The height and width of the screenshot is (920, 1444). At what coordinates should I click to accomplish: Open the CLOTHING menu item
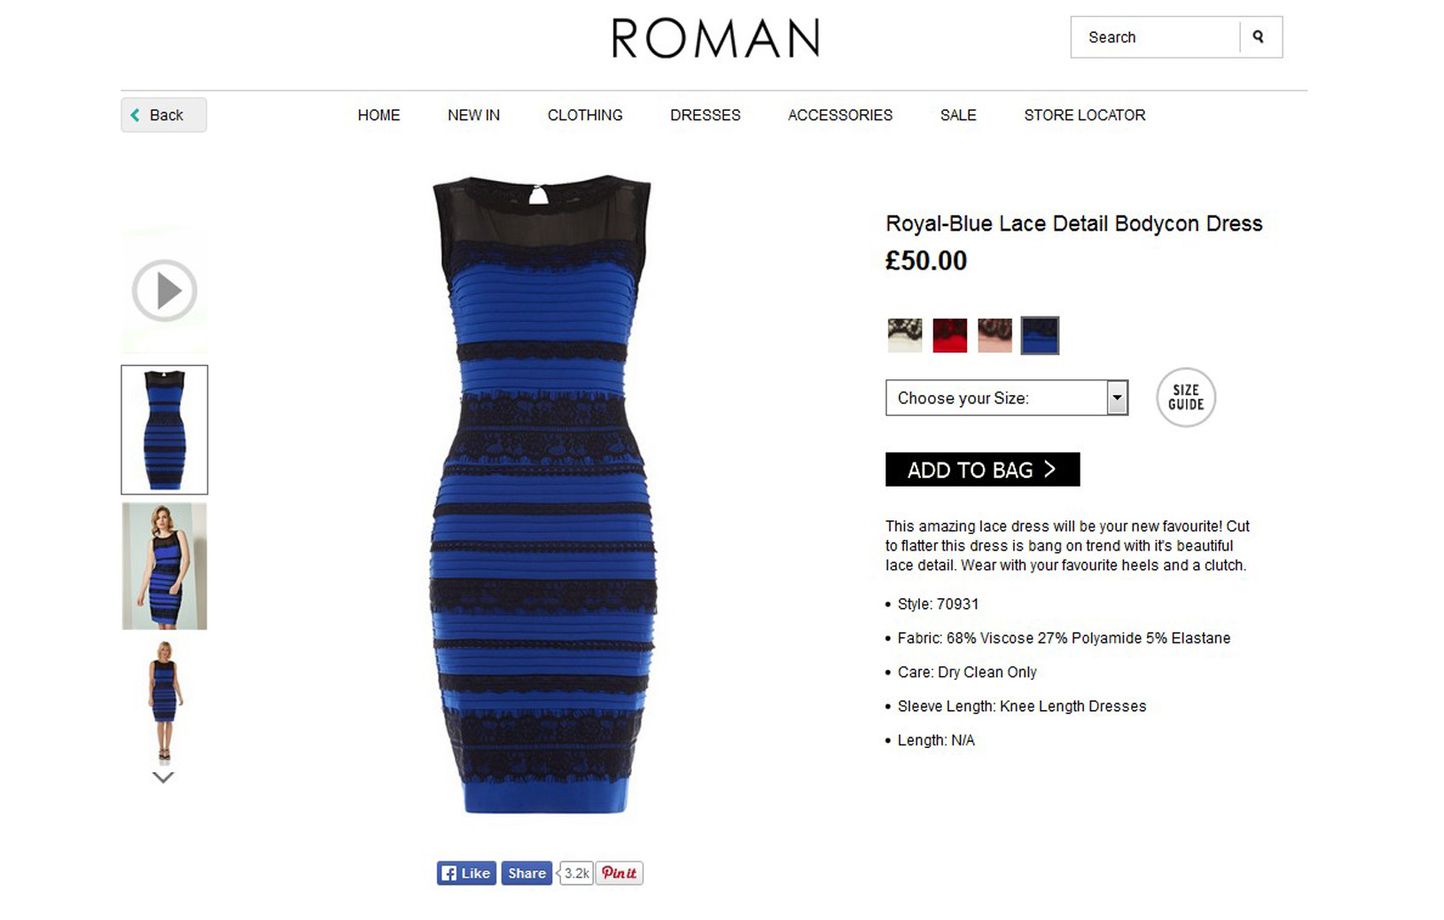click(x=585, y=115)
